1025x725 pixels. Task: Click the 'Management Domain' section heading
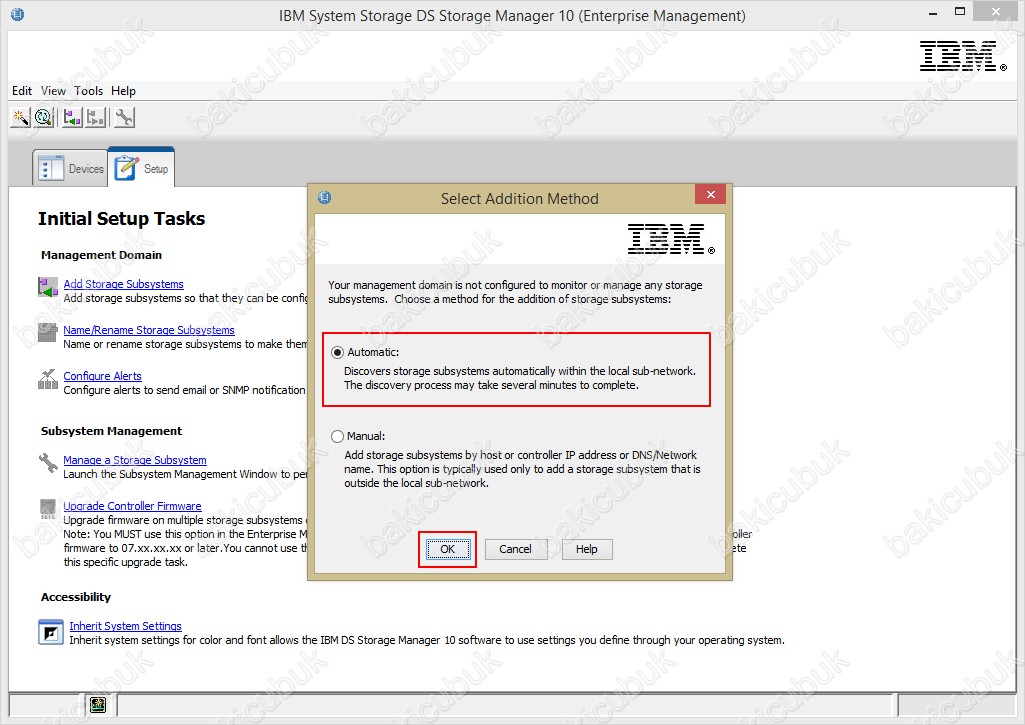tap(101, 255)
